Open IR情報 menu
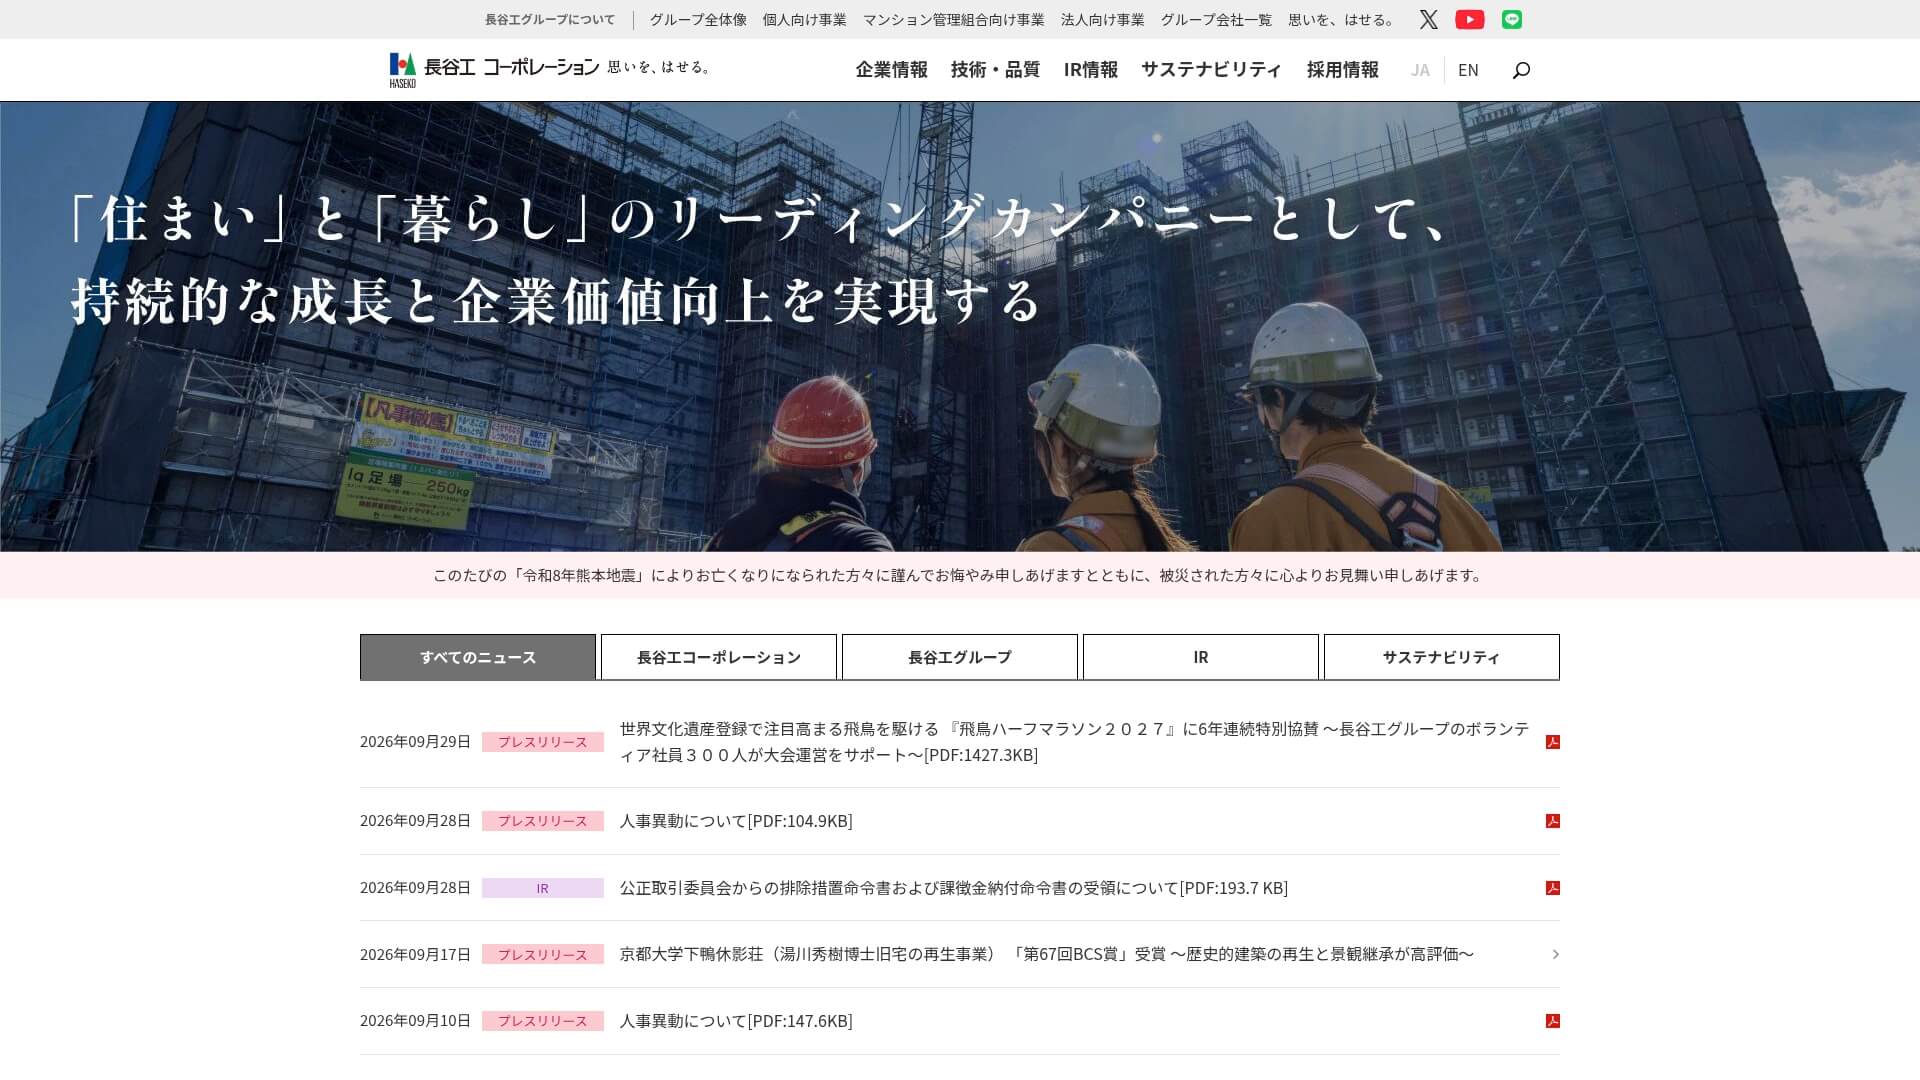The width and height of the screenshot is (1920, 1080). pos(1090,69)
